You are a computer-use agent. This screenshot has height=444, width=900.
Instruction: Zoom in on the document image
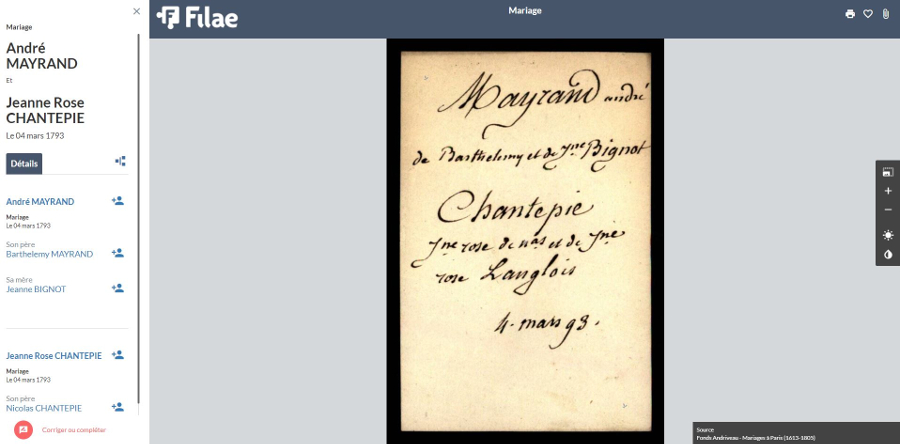[x=888, y=190]
